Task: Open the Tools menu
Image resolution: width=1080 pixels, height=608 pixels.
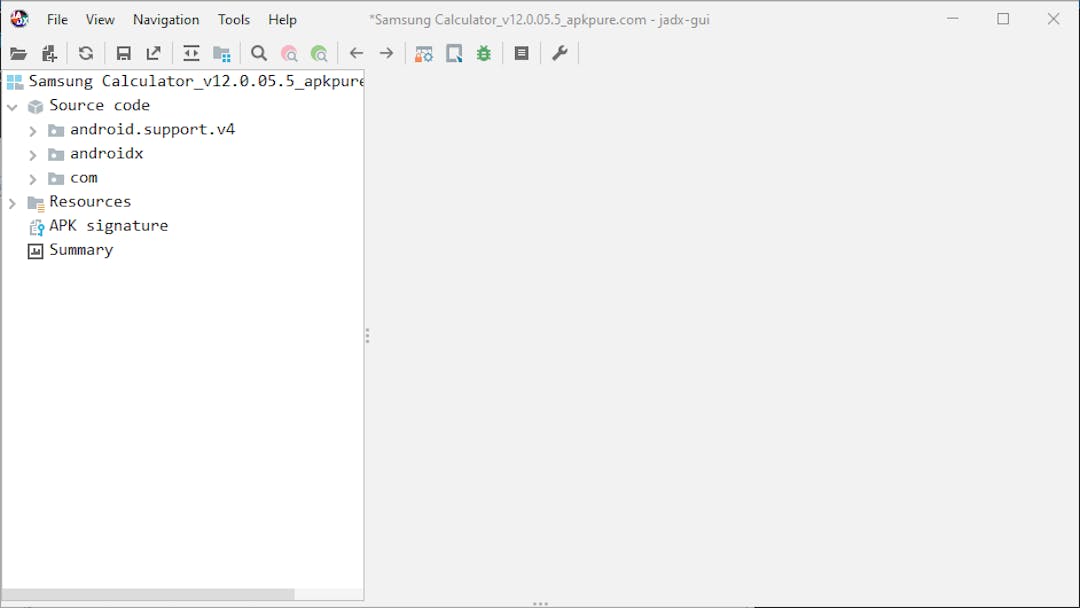Action: click(234, 20)
